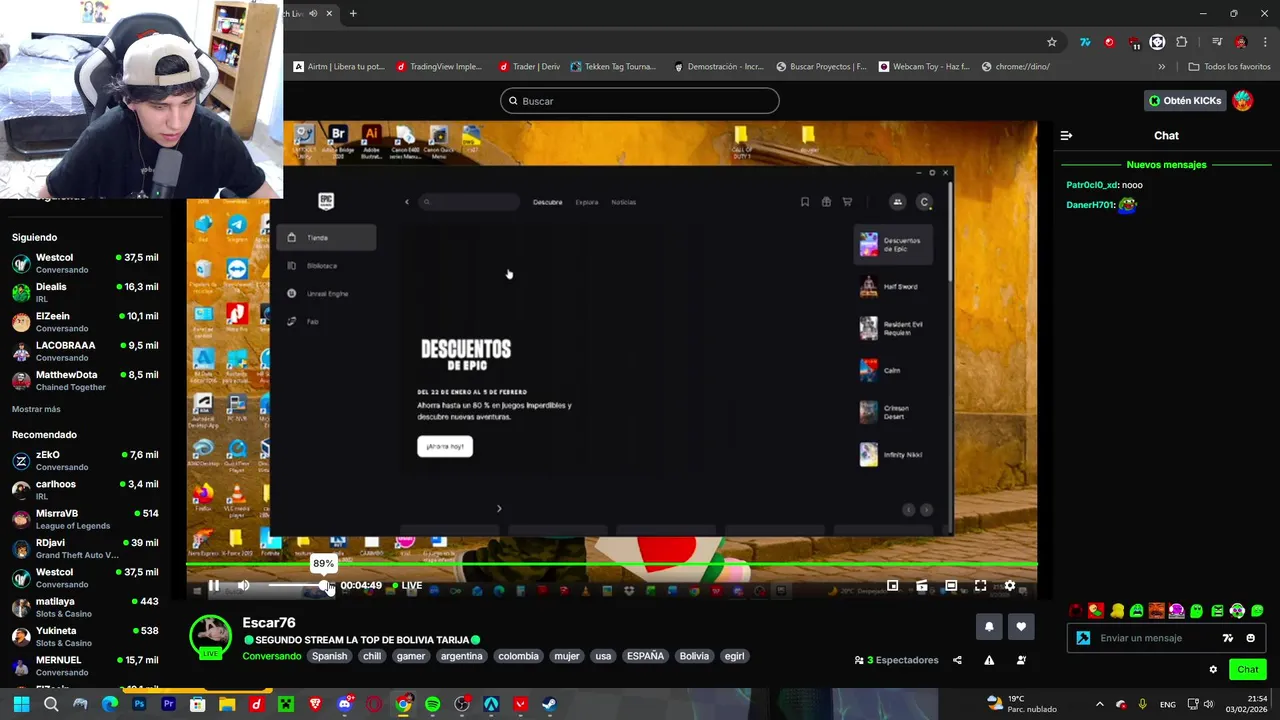Enable picture-in-picture mode in player
Viewport: 1280px width, 720px height.
point(893,586)
